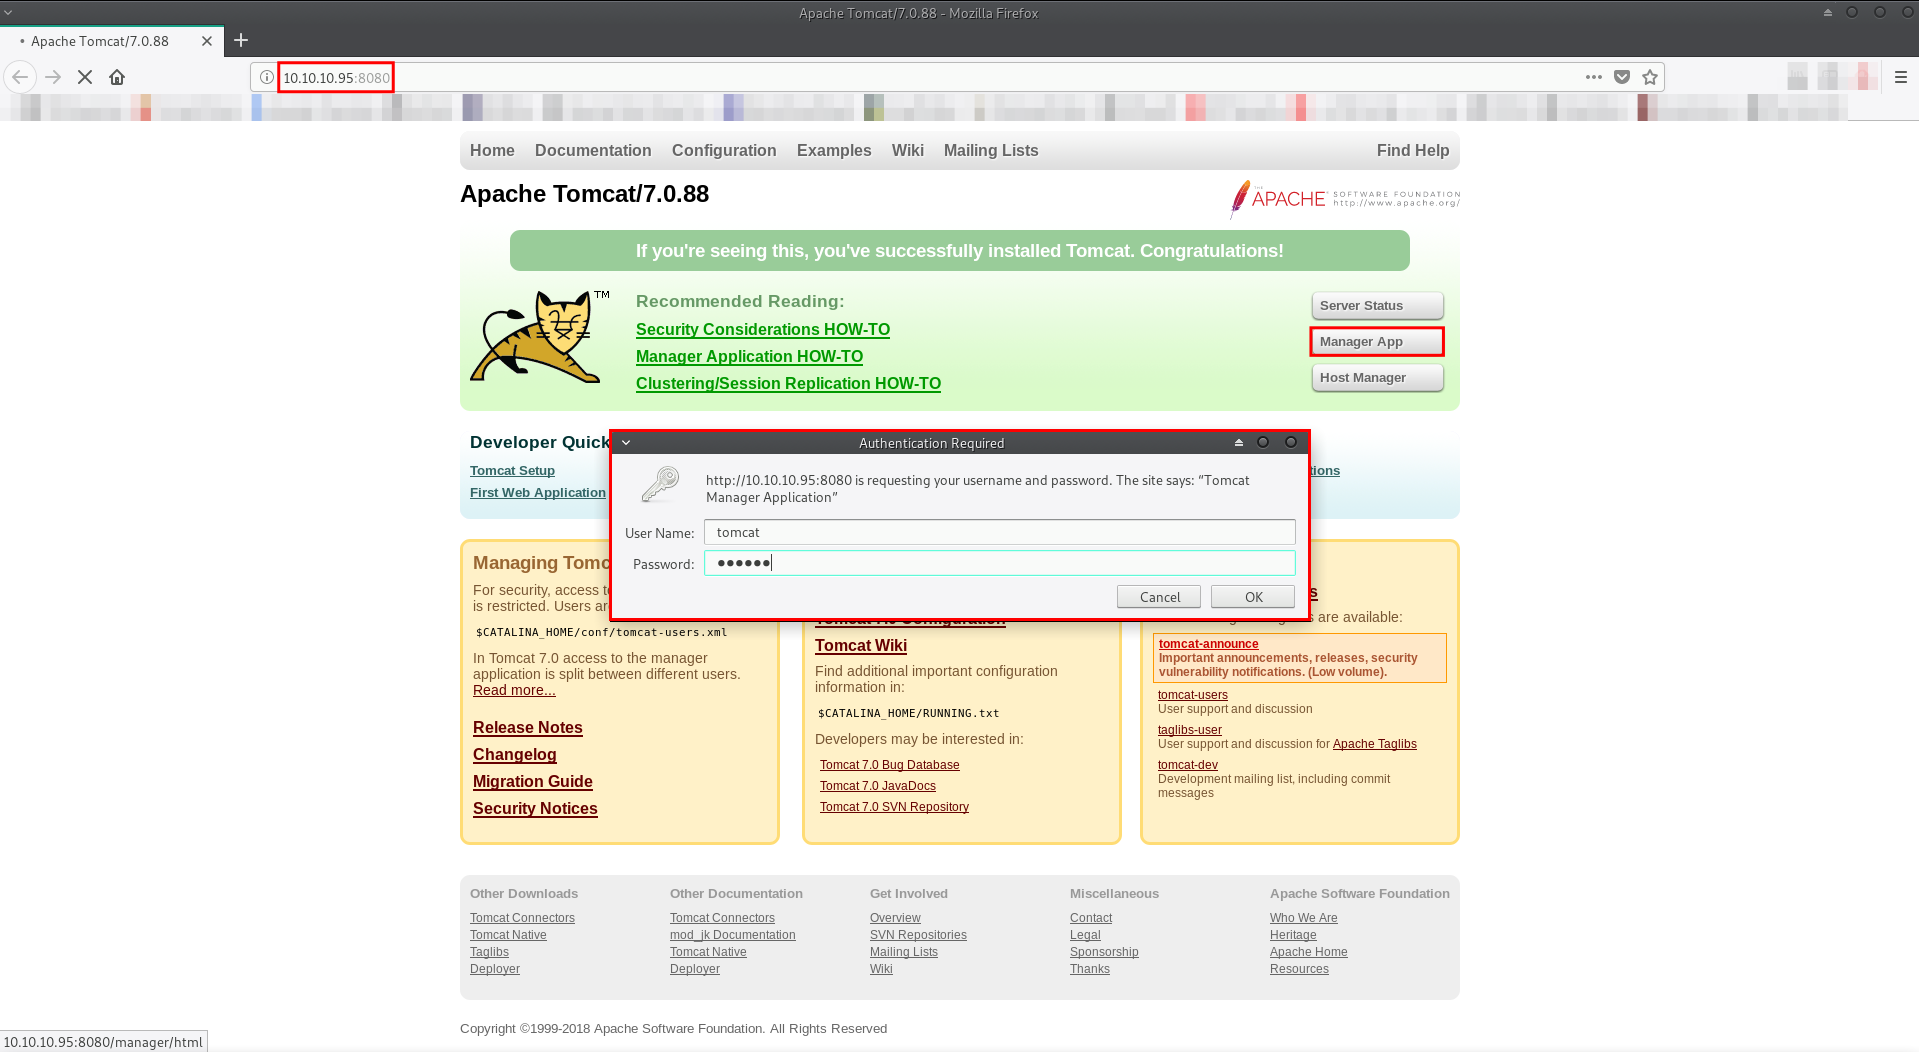Screen dimensions: 1919x1052
Task: Open Tomcat Connectors under Other Downloads
Action: tap(522, 918)
